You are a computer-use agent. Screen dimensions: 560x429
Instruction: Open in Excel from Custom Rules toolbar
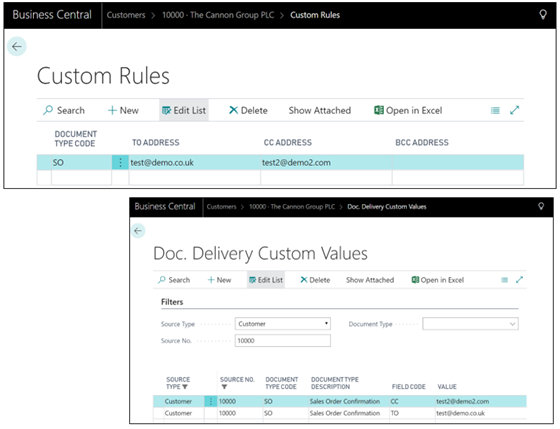408,110
